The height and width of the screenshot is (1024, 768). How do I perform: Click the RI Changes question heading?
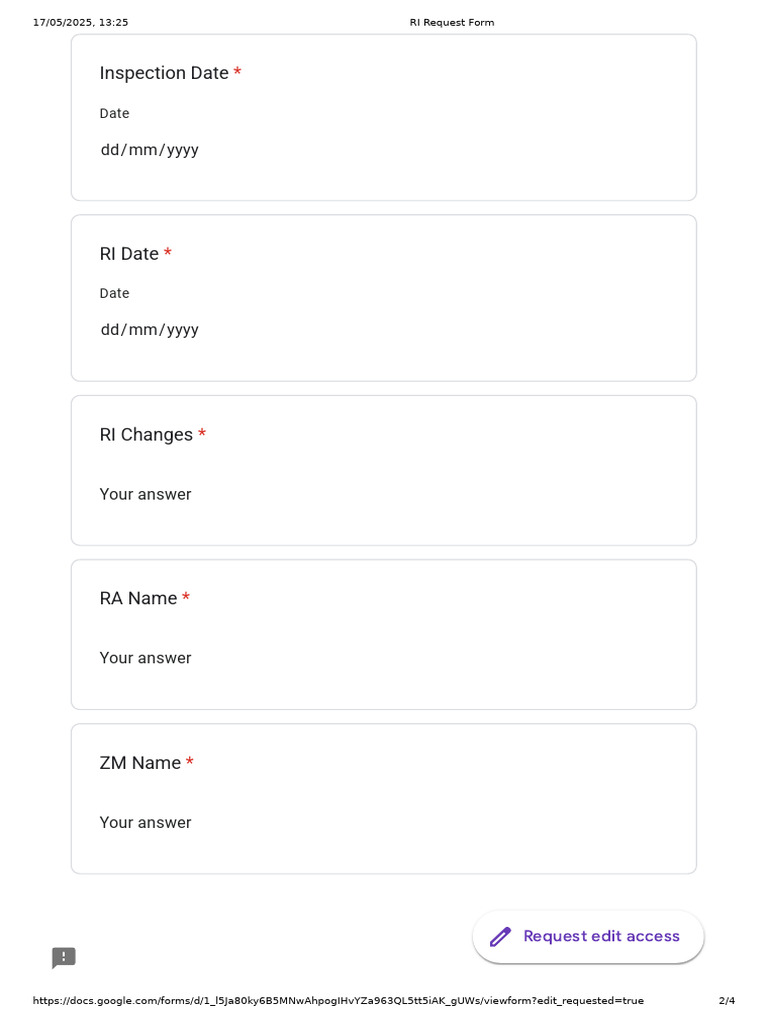click(x=146, y=435)
